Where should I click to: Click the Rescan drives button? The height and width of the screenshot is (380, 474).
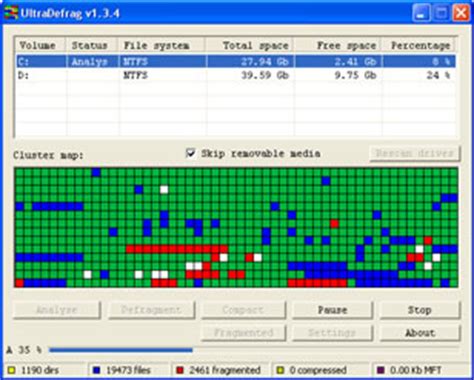[415, 153]
